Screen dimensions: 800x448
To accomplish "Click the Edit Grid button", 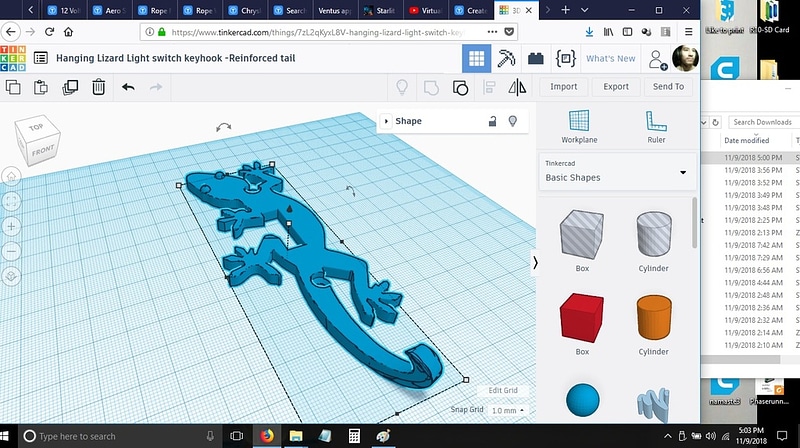I will click(503, 390).
